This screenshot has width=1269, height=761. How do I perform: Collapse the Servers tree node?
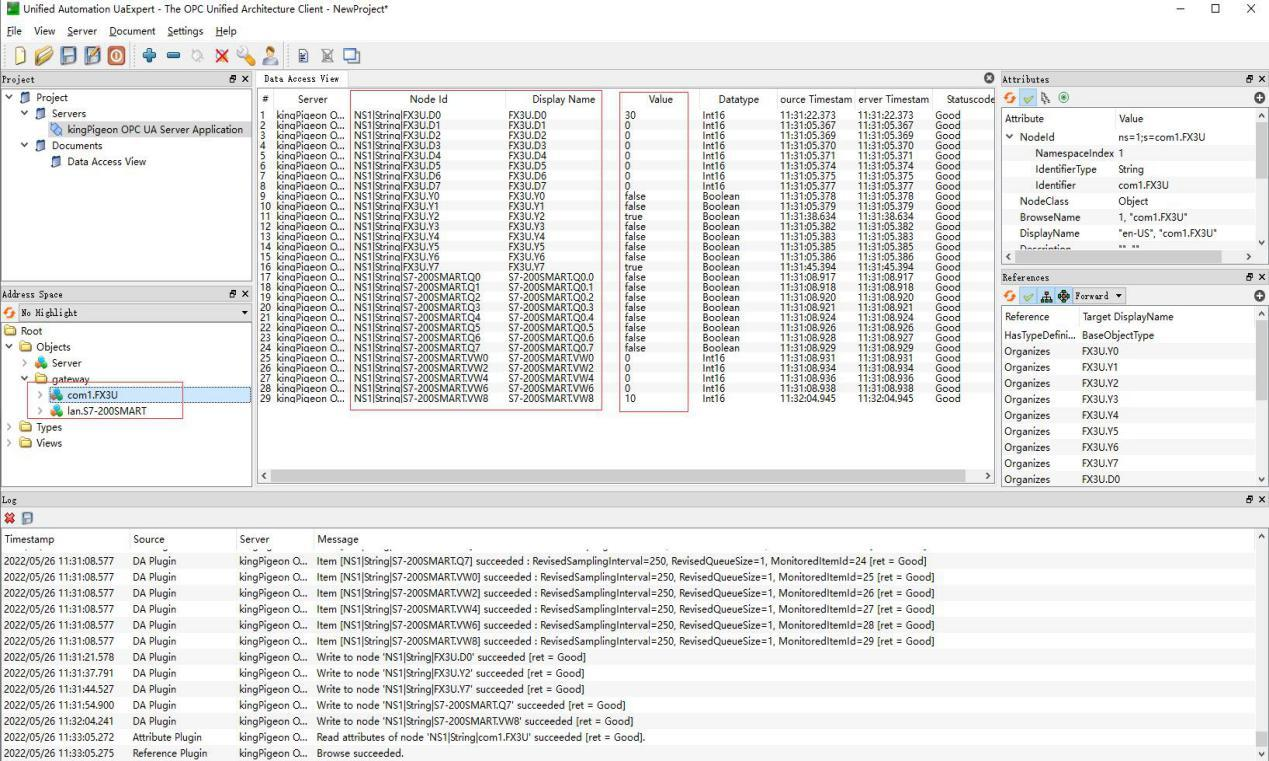tap(25, 114)
